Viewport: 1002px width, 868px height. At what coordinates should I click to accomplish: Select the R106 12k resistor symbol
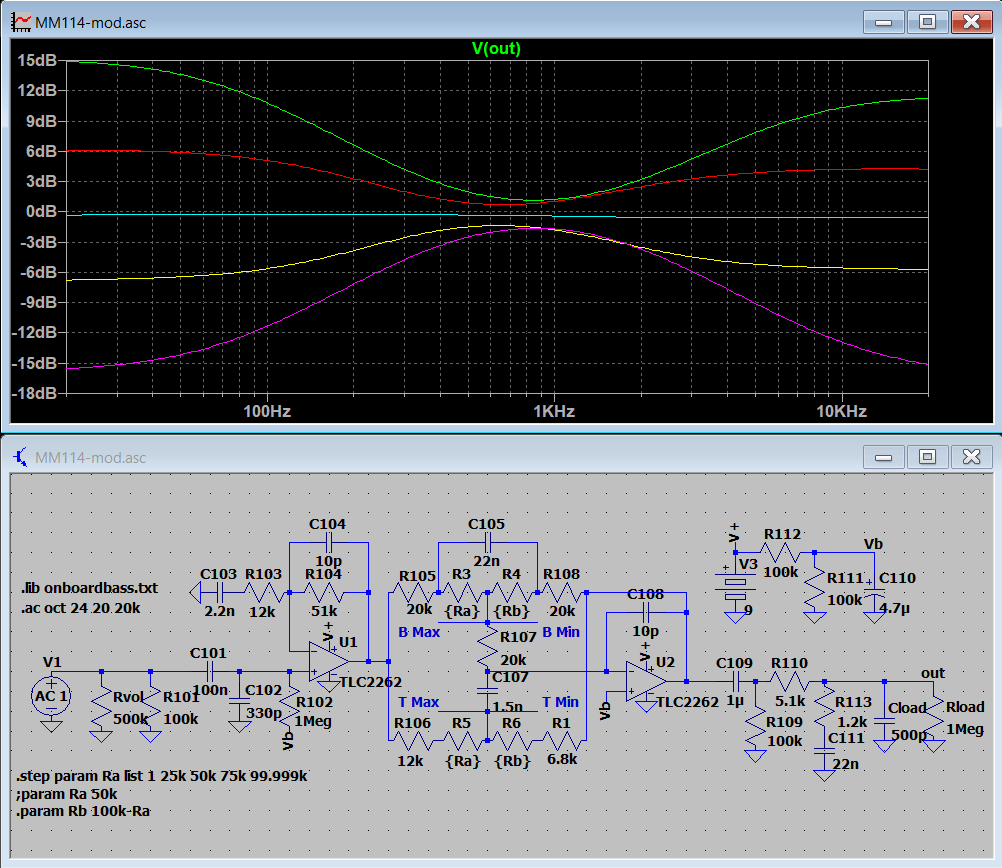click(x=413, y=741)
